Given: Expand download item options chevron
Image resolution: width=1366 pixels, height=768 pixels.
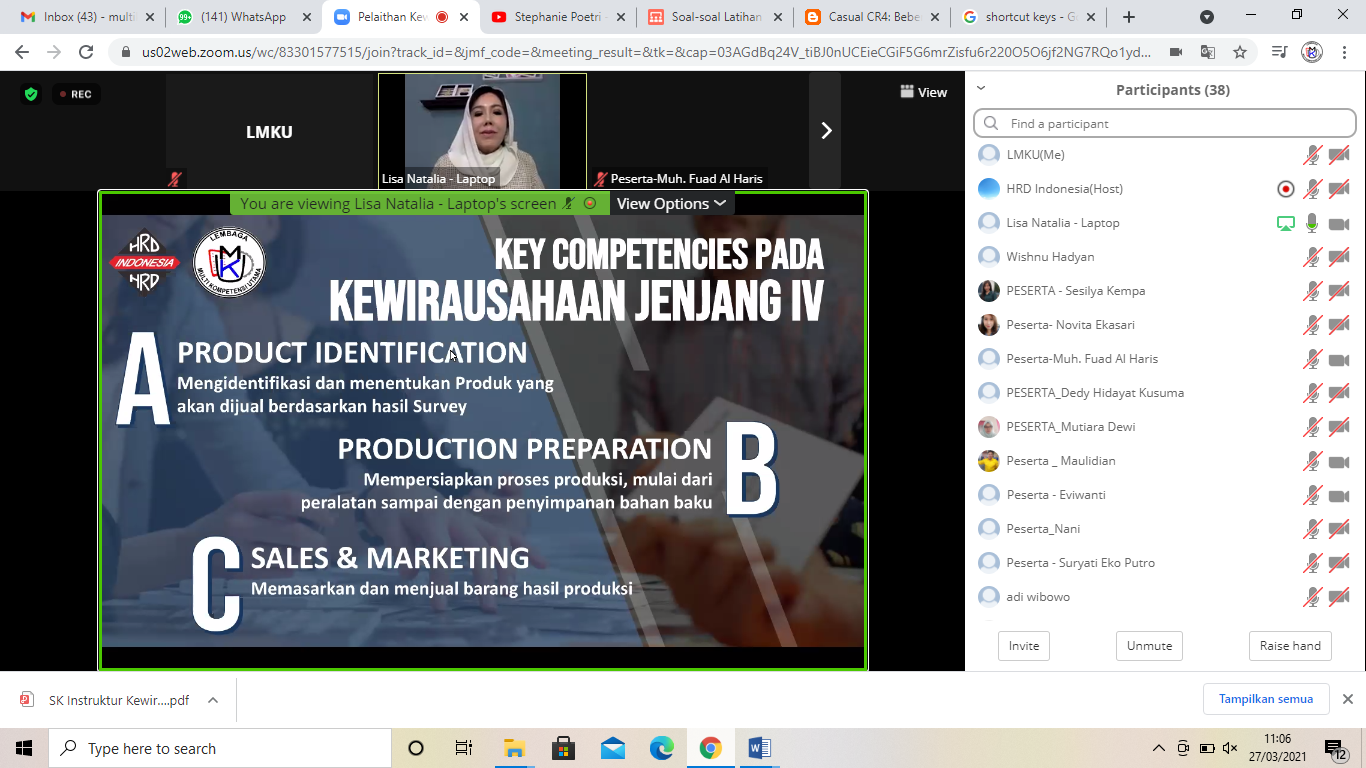Looking at the screenshot, I should pyautogui.click(x=212, y=700).
